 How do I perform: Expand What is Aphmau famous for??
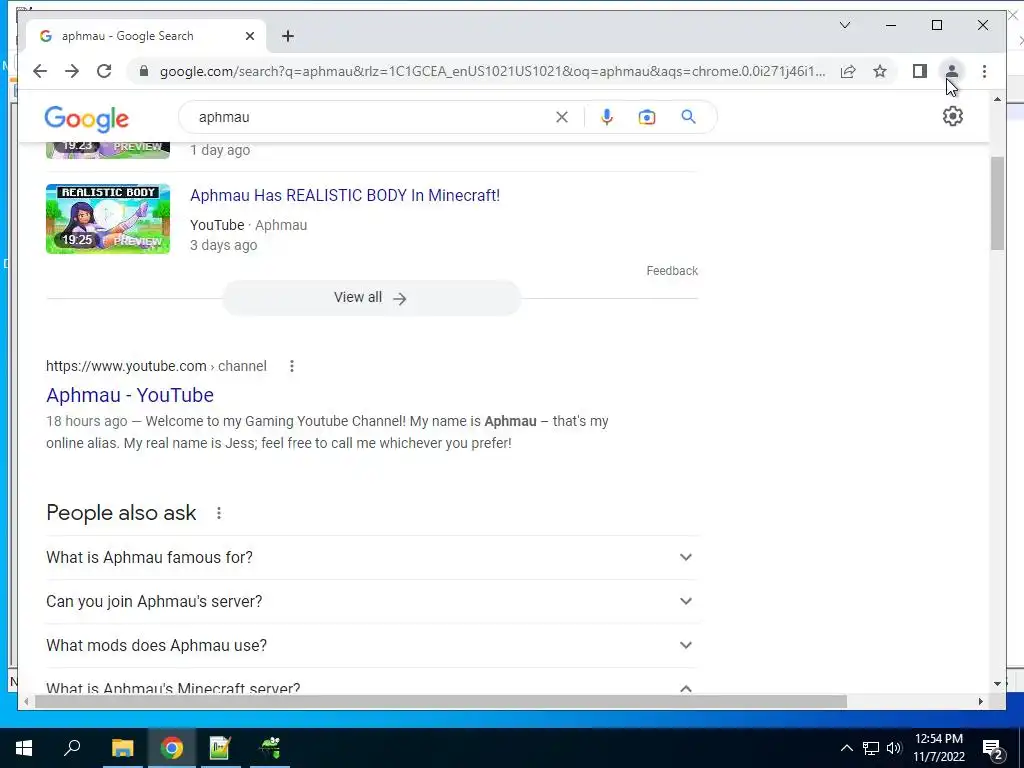pos(372,558)
